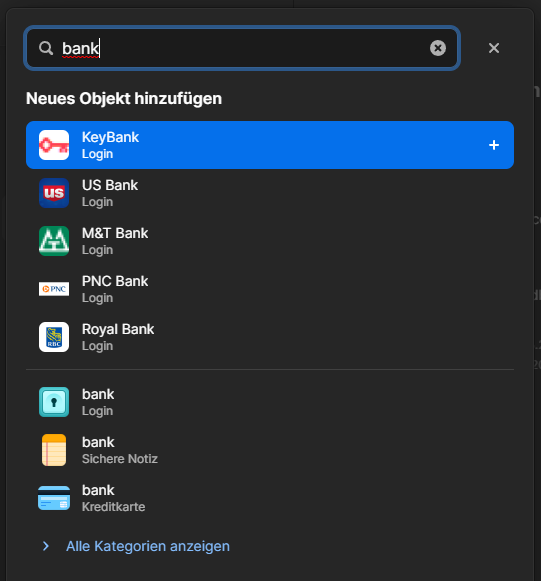This screenshot has height=581, width=541.
Task: Choose the PNC Bank logo icon
Action: pos(54,289)
